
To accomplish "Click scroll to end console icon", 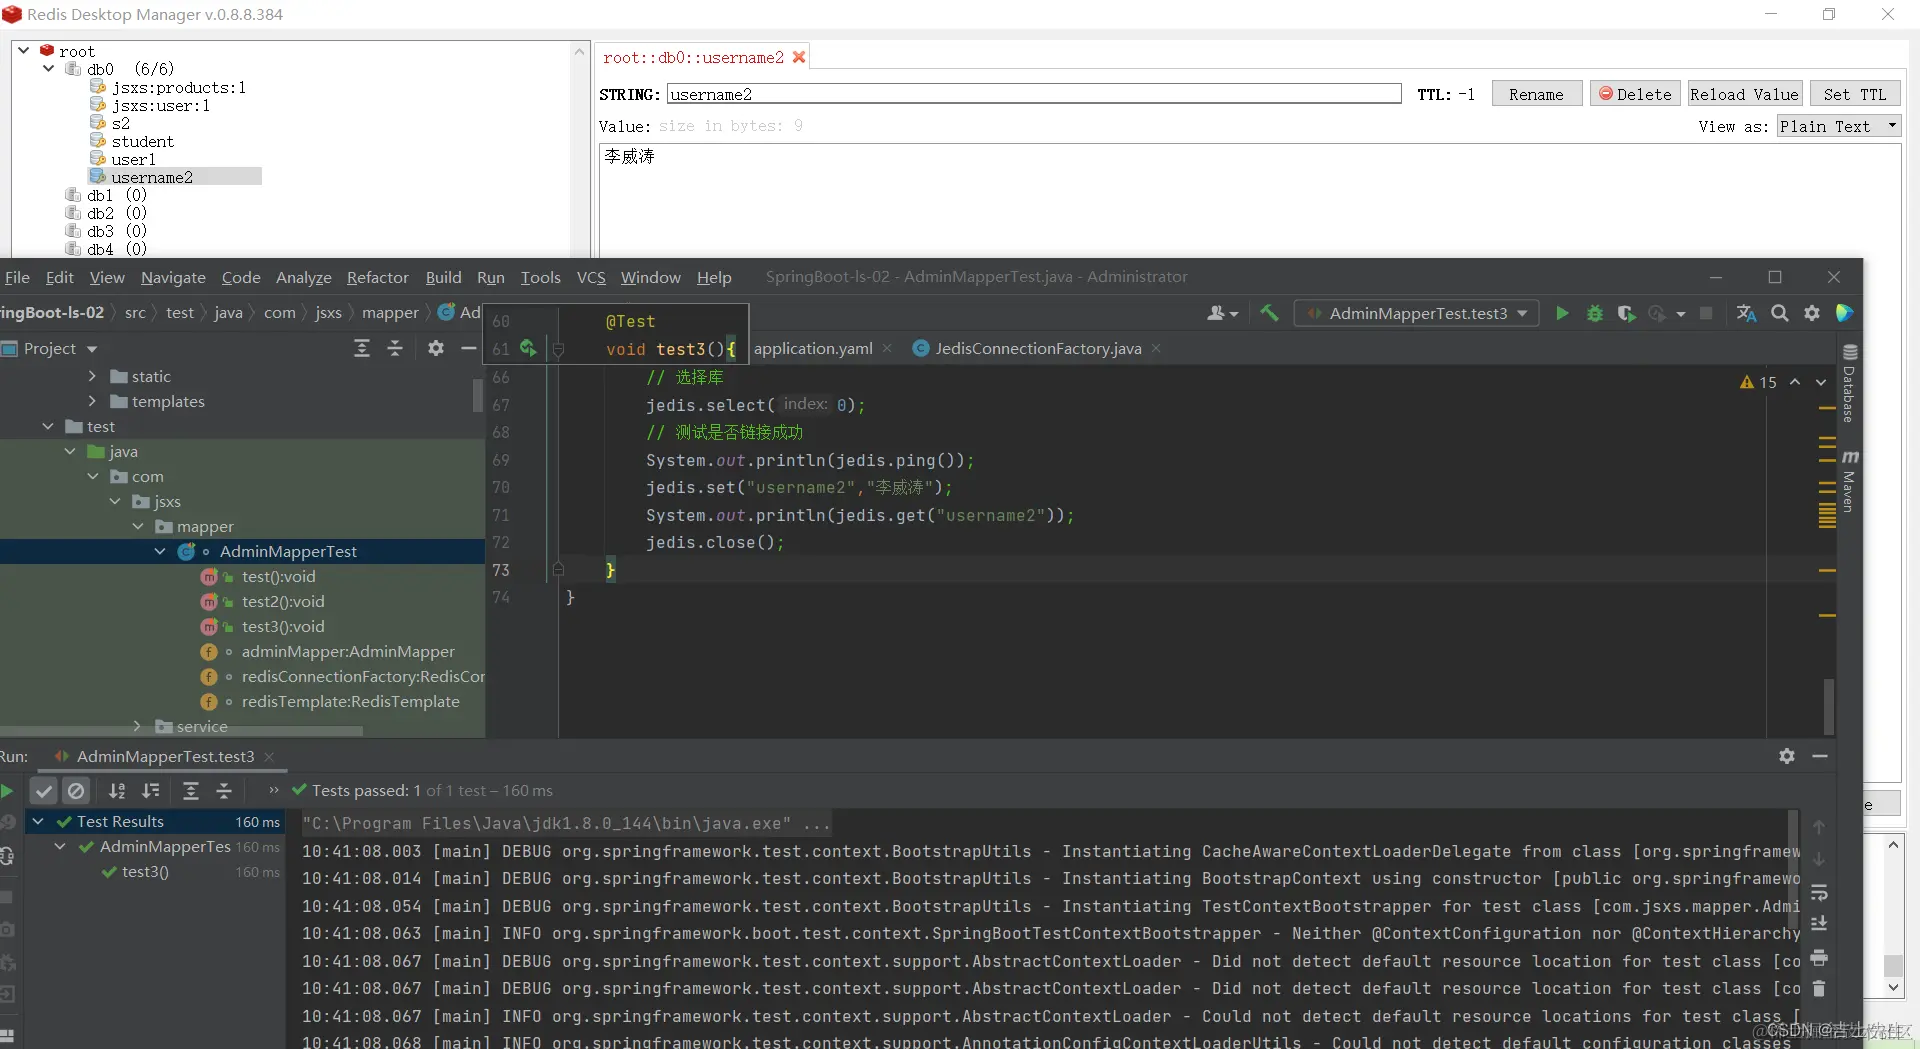I will (1819, 923).
